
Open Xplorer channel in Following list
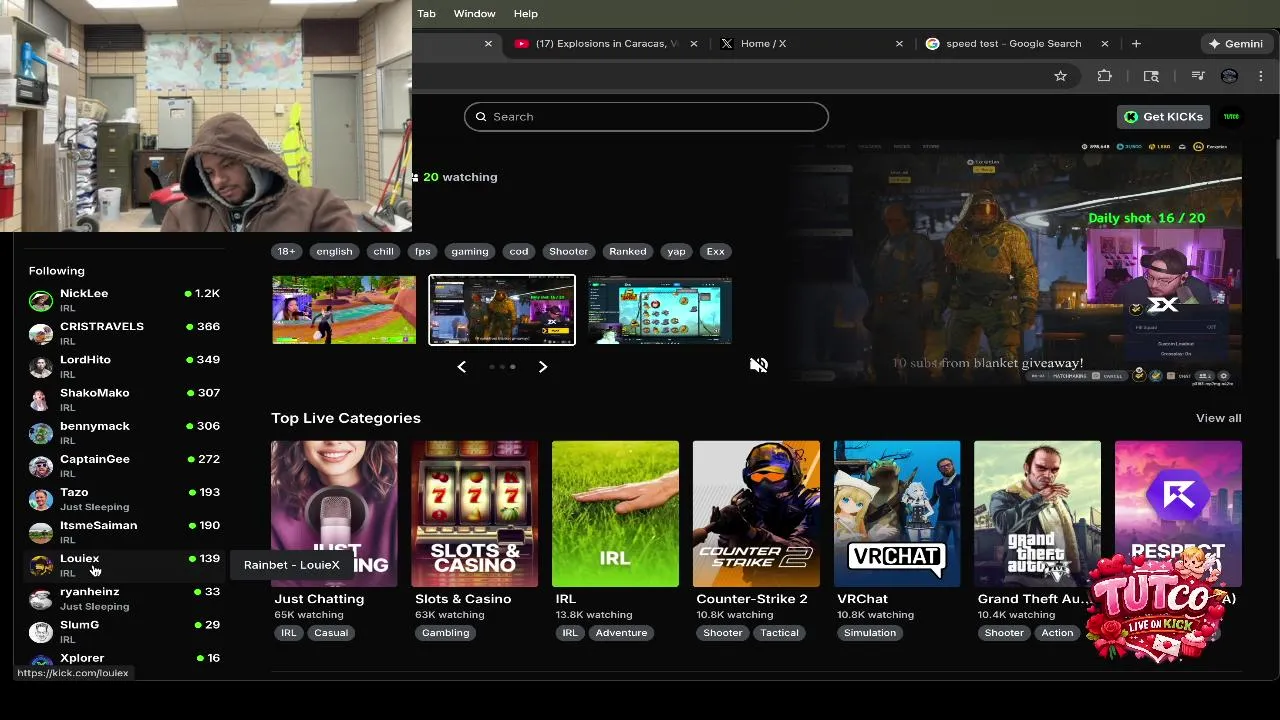(x=124, y=661)
